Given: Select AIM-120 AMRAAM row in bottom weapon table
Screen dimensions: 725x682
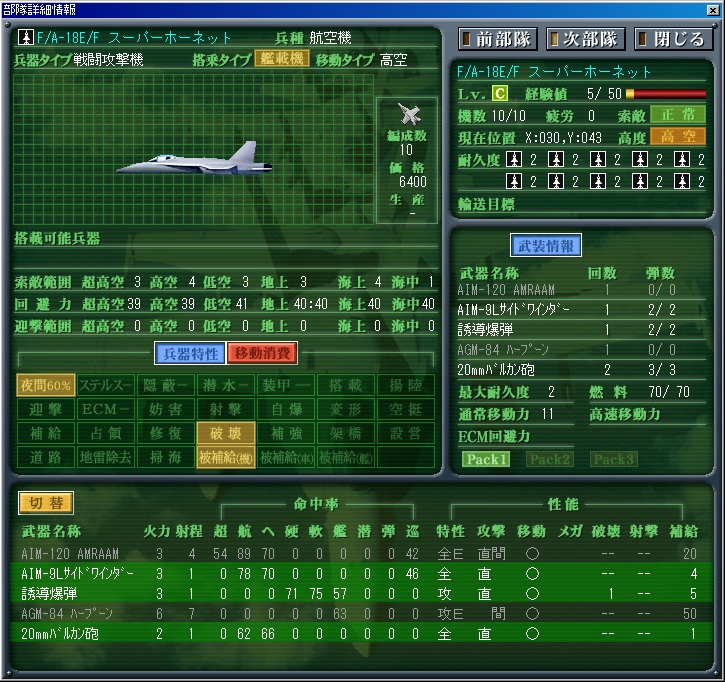Looking at the screenshot, I should (x=361, y=553).
